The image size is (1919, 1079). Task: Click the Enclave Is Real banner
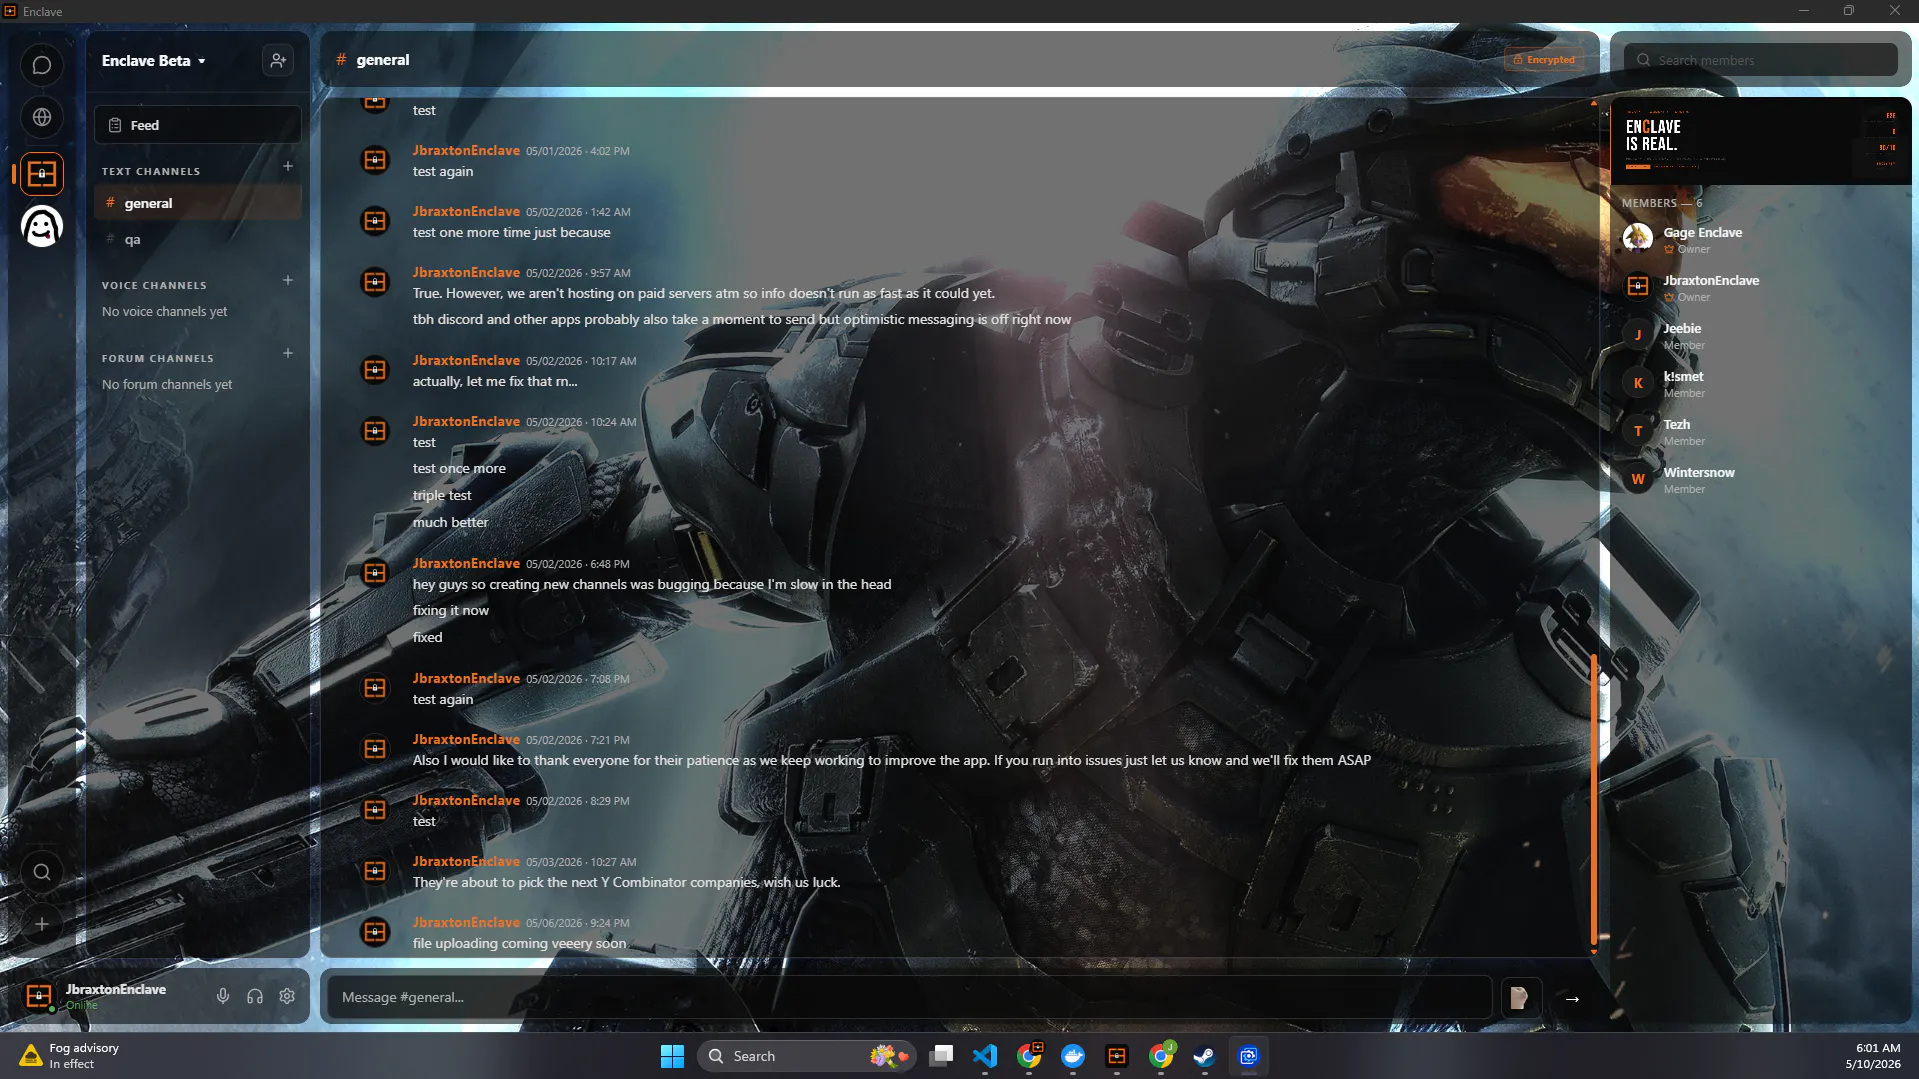click(x=1761, y=141)
